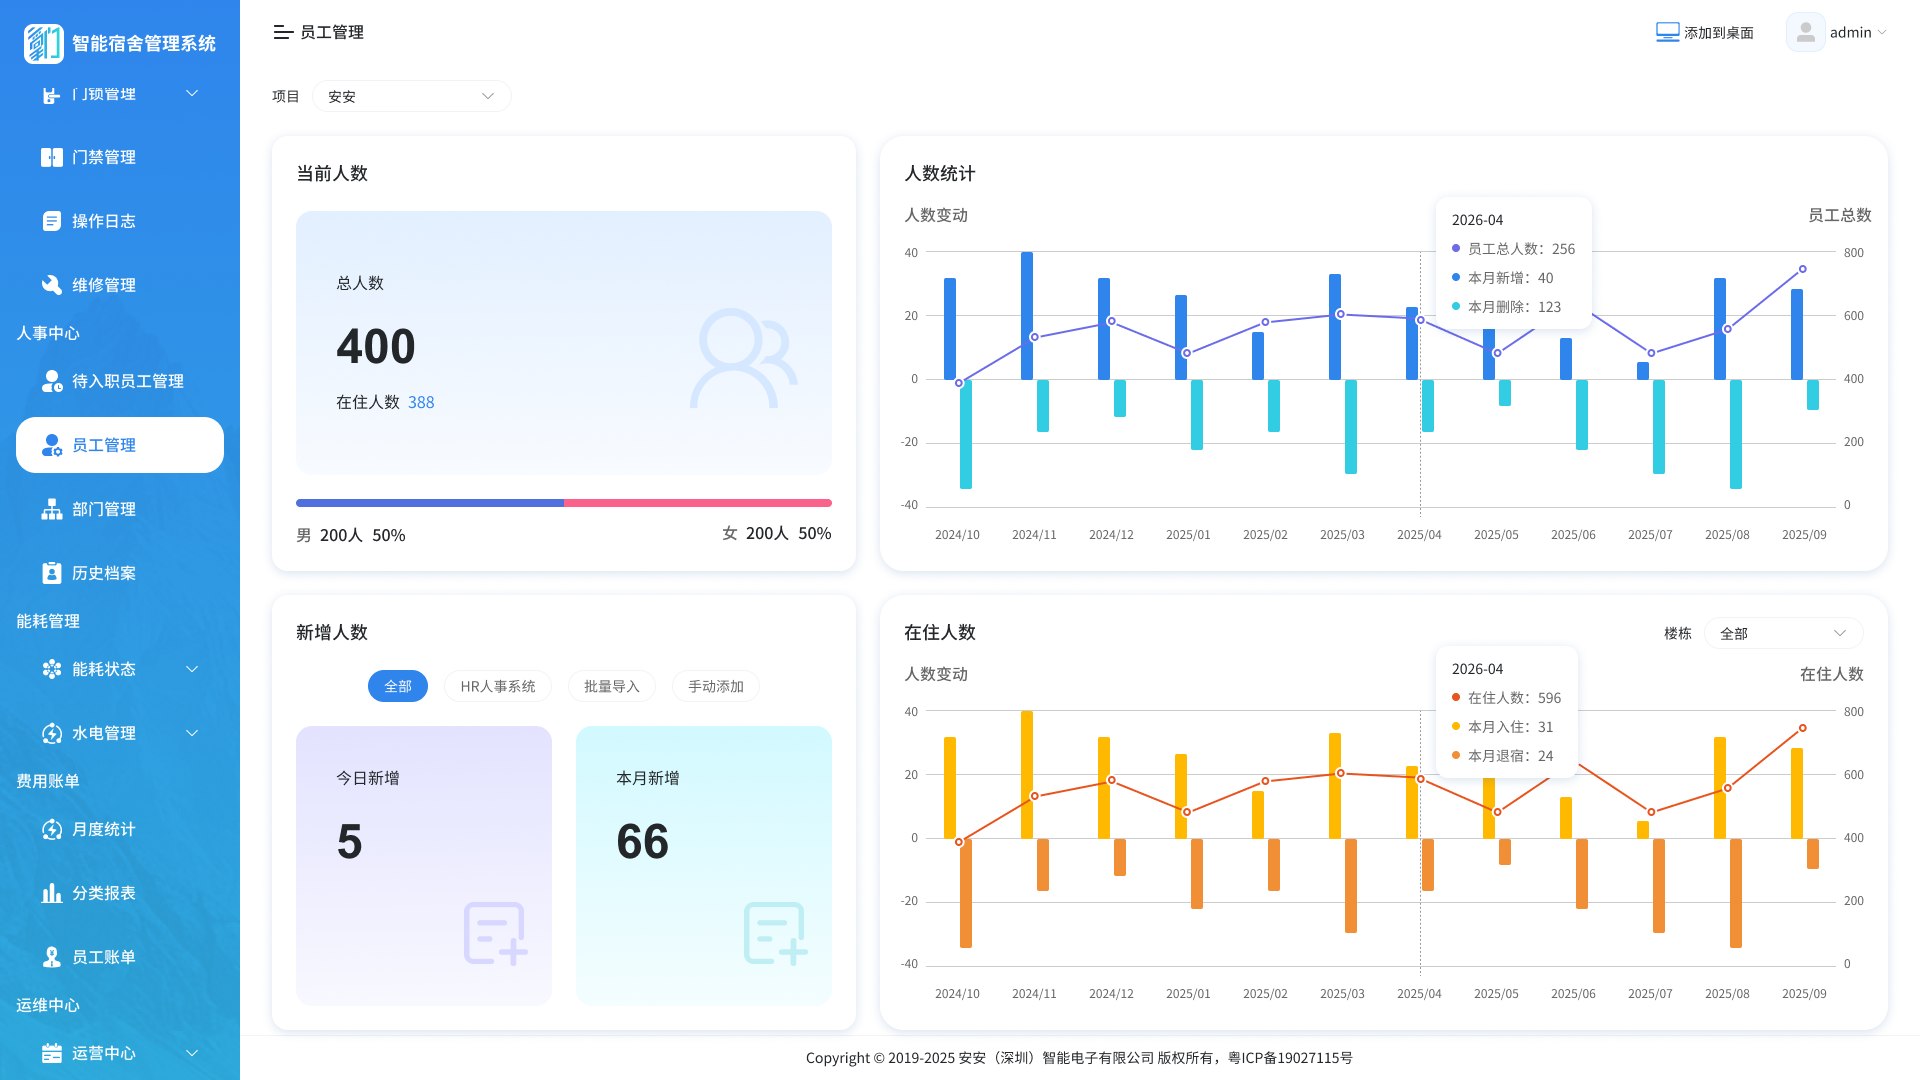This screenshot has width=1920, height=1080.
Task: Click the 水电管理 icon in sidebar
Action: (x=52, y=733)
